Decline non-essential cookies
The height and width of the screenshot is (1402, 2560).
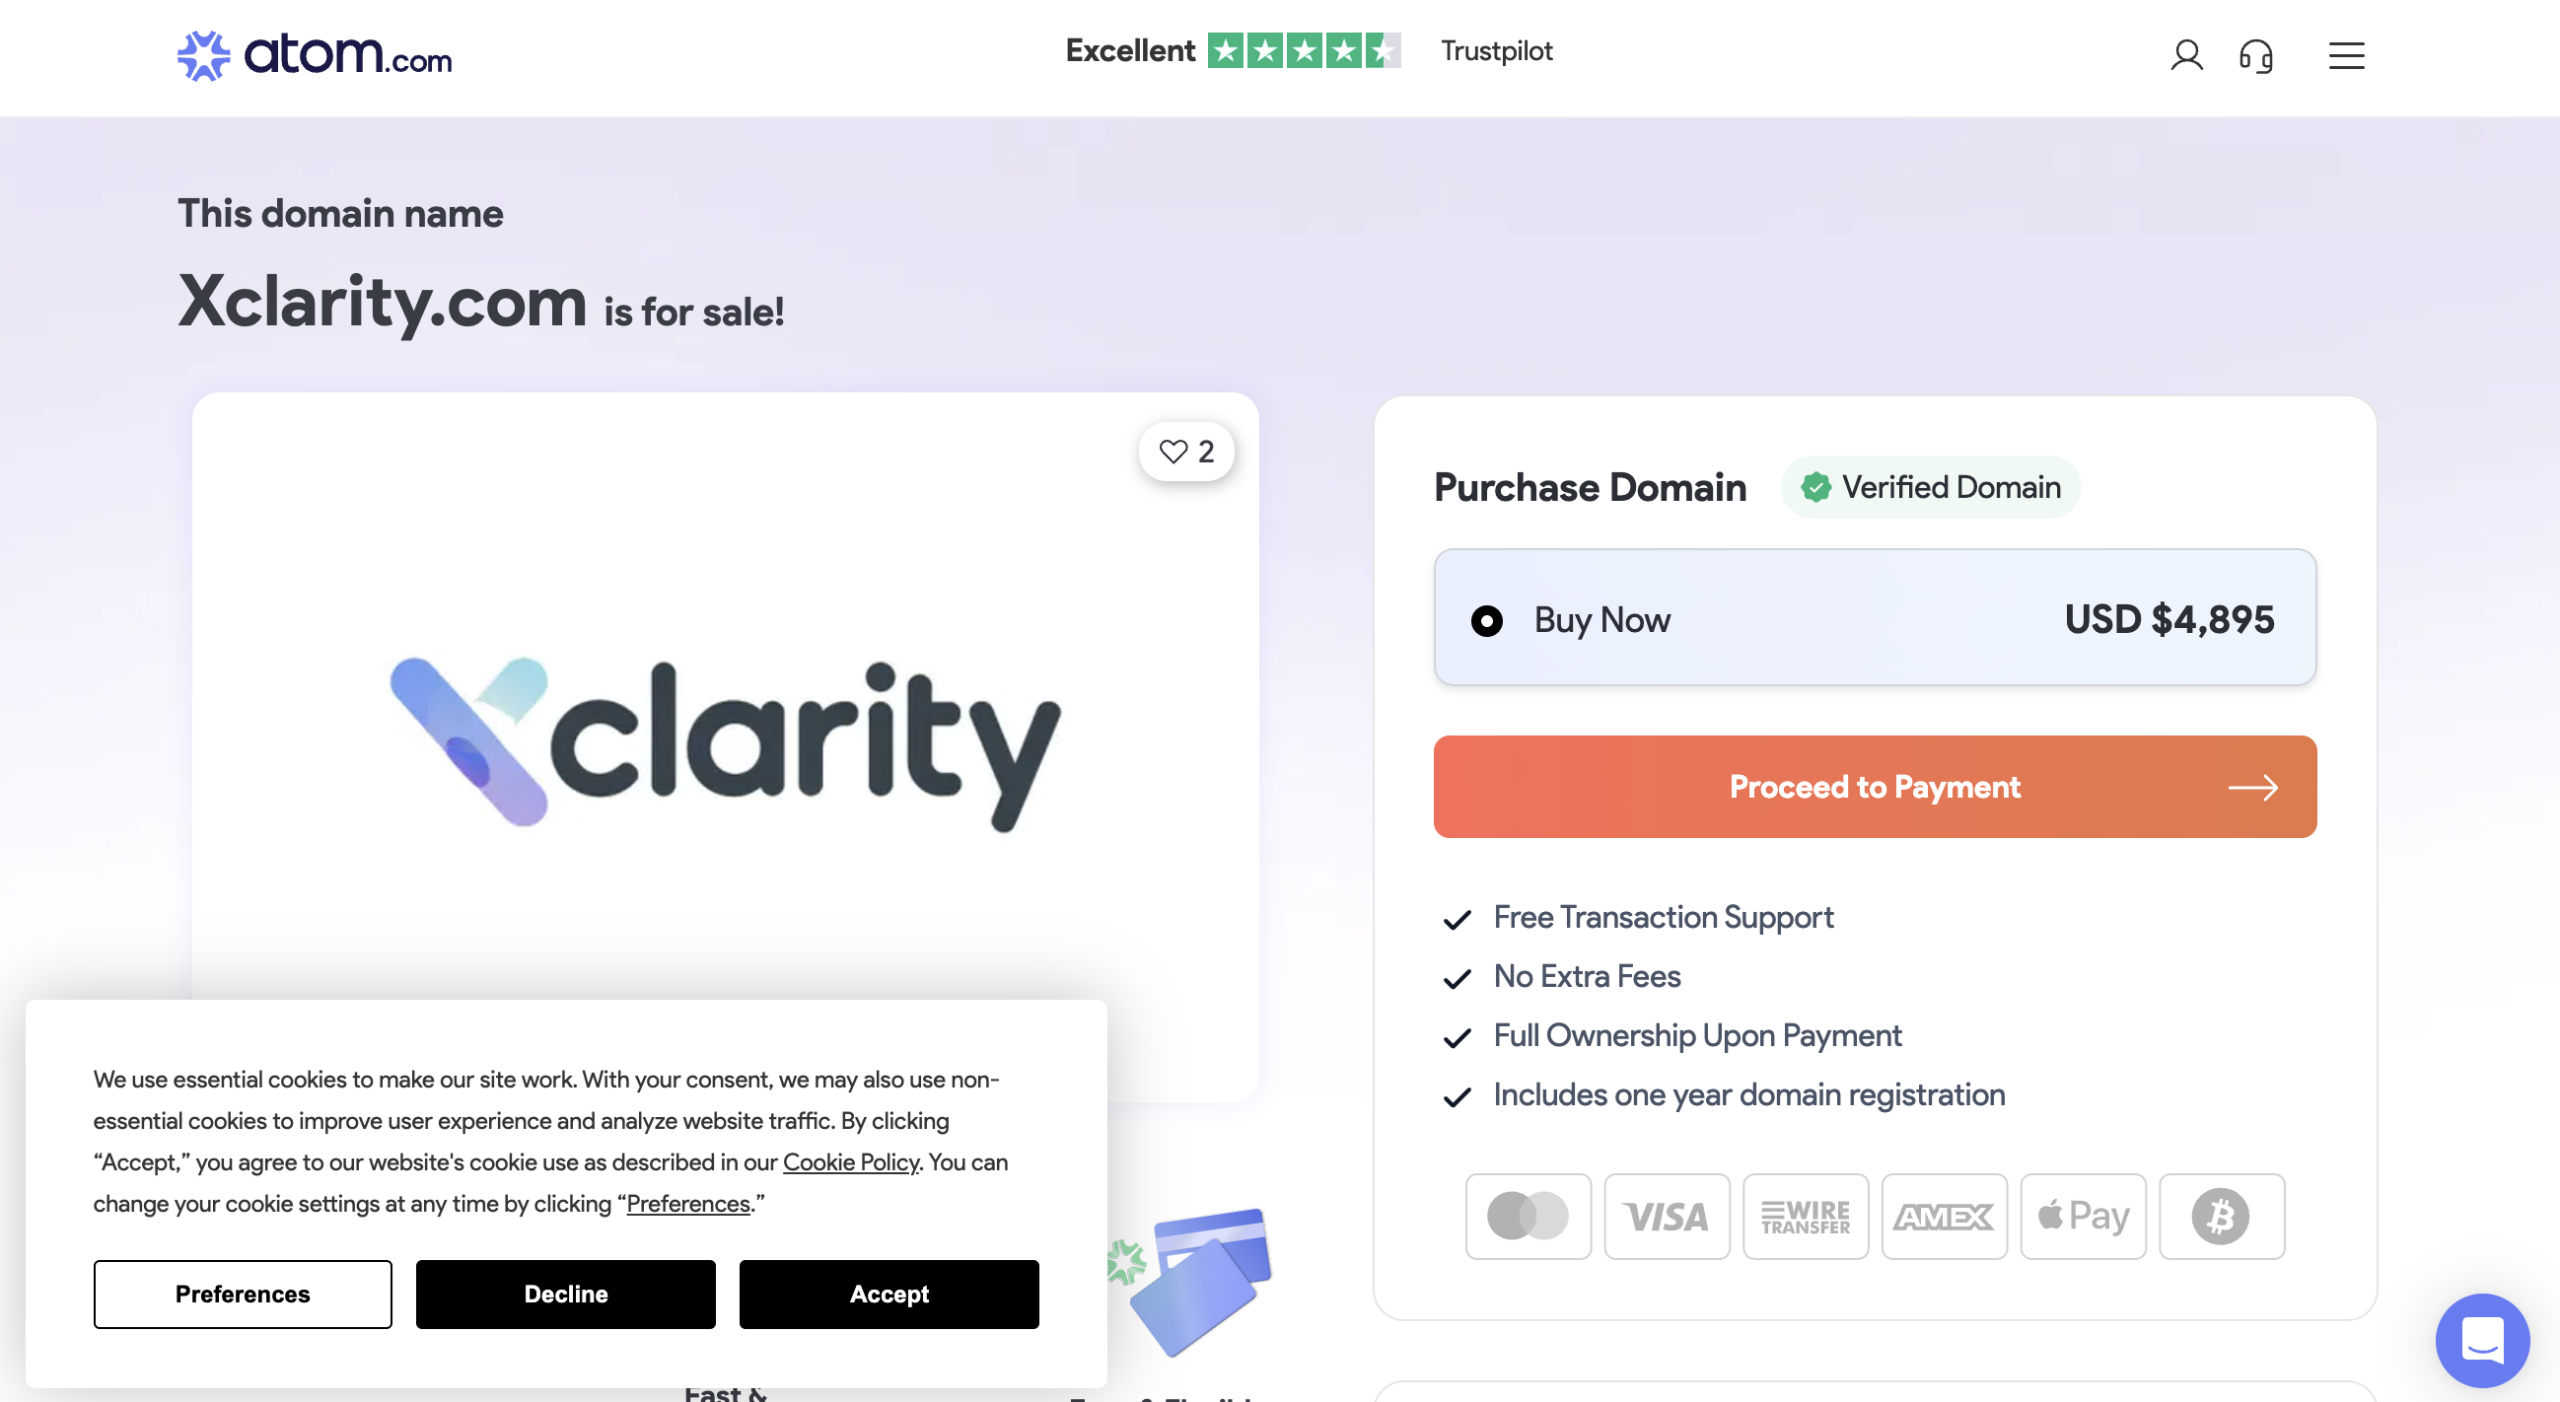click(x=564, y=1294)
